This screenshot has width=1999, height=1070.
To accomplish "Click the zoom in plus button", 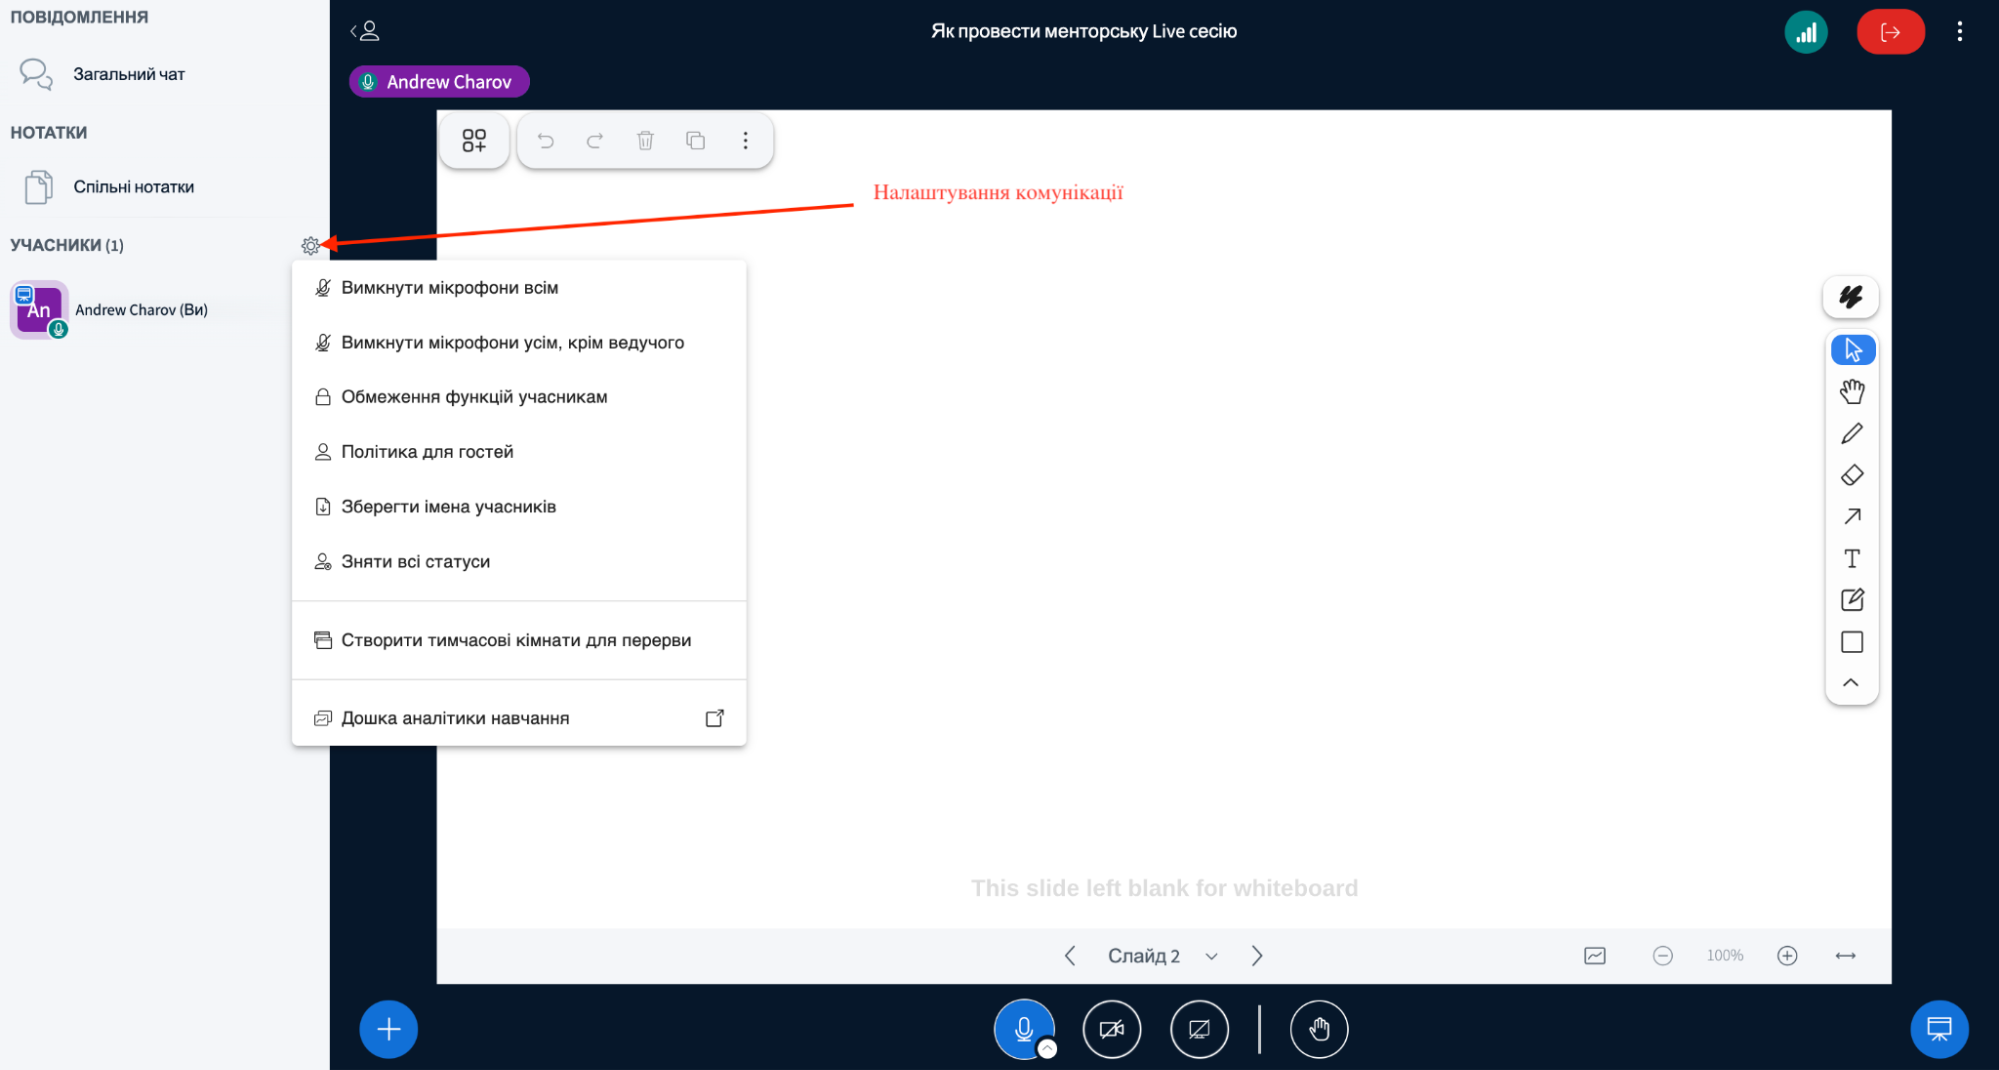I will point(1786,956).
